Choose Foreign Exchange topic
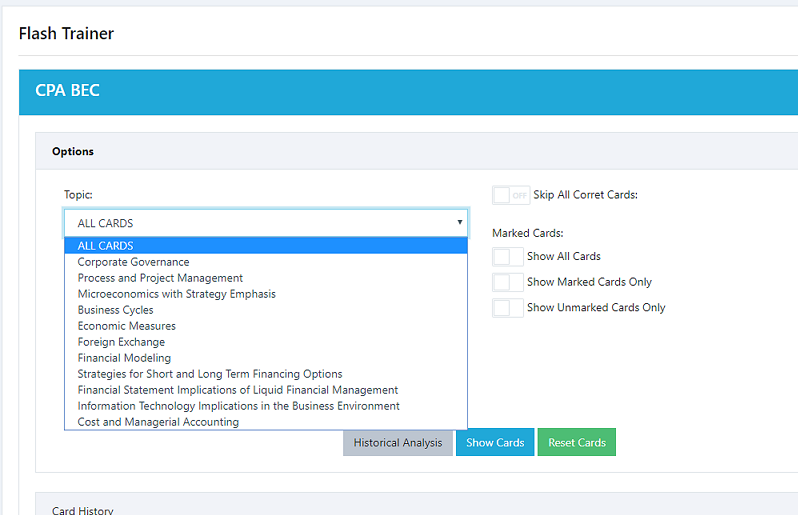 click(266, 342)
